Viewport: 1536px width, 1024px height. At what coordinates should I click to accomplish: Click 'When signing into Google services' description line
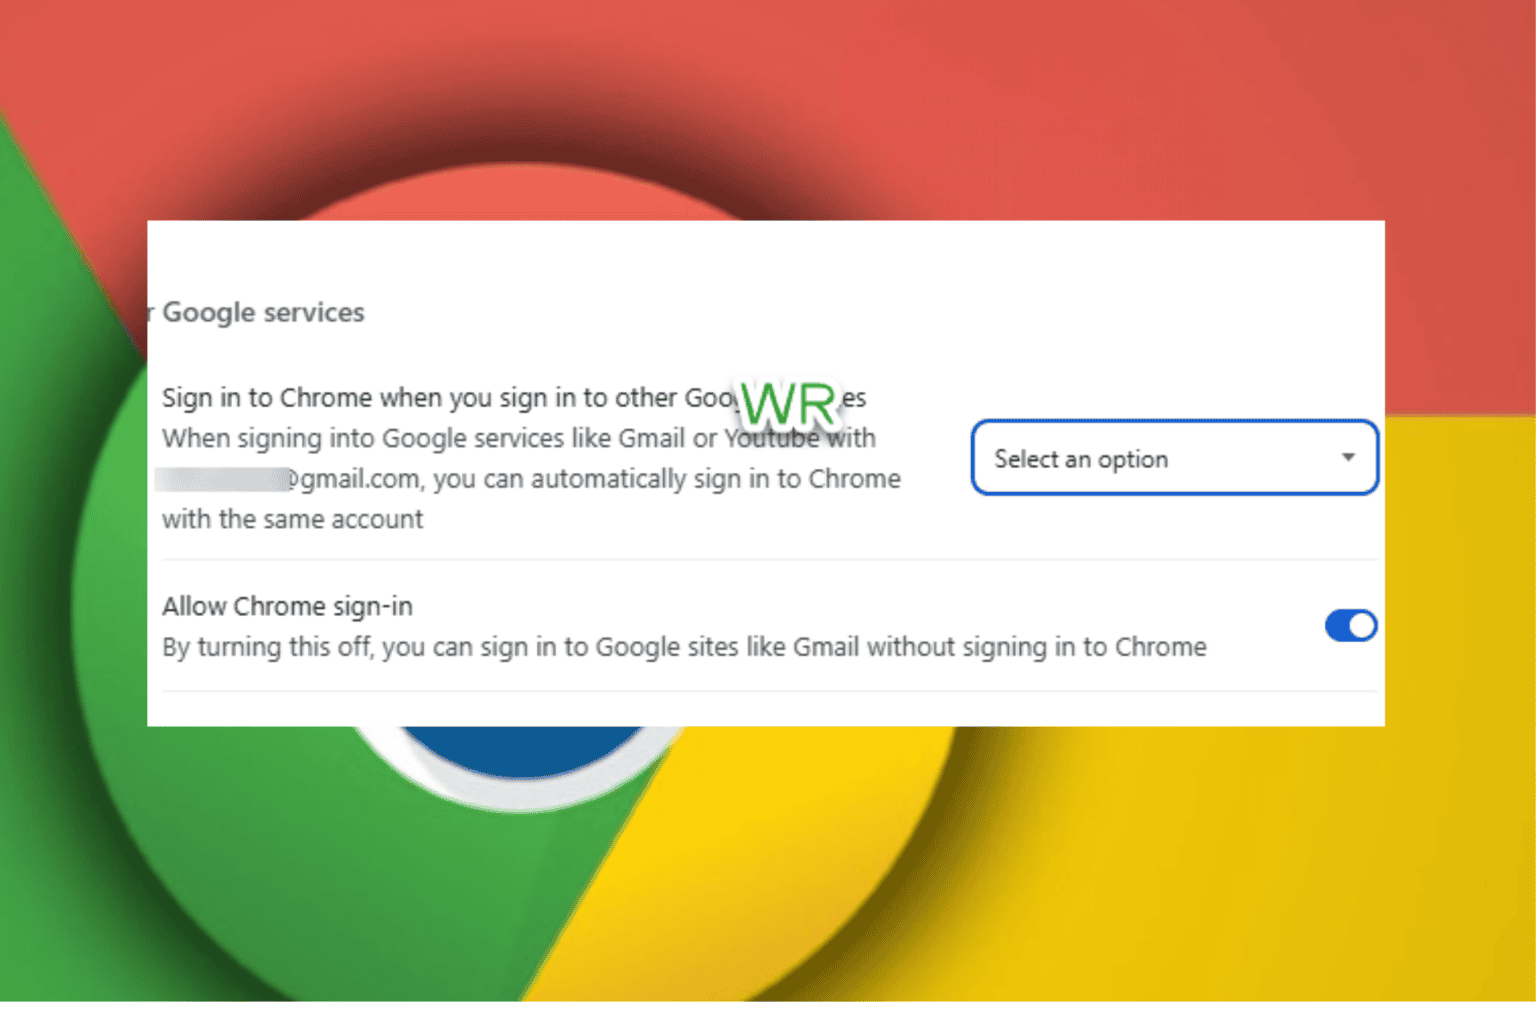[519, 438]
